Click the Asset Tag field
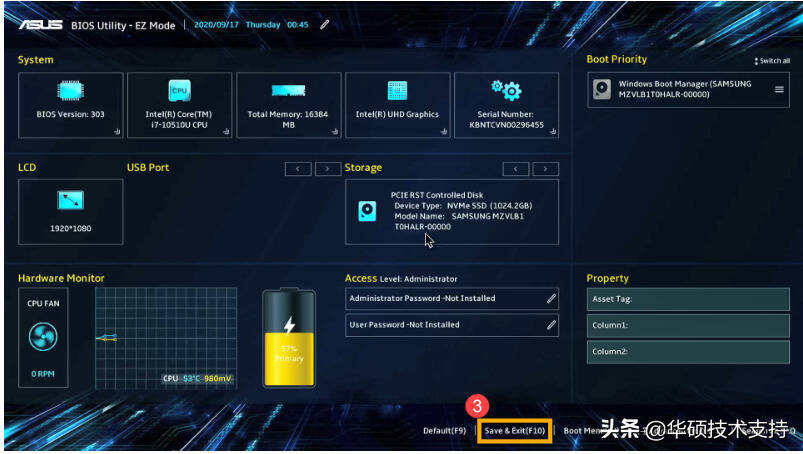 click(688, 299)
